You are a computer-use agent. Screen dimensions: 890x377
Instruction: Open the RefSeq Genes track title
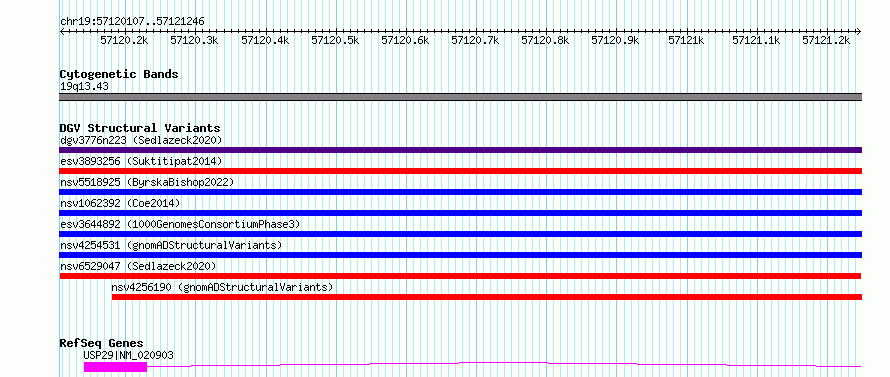[102, 344]
